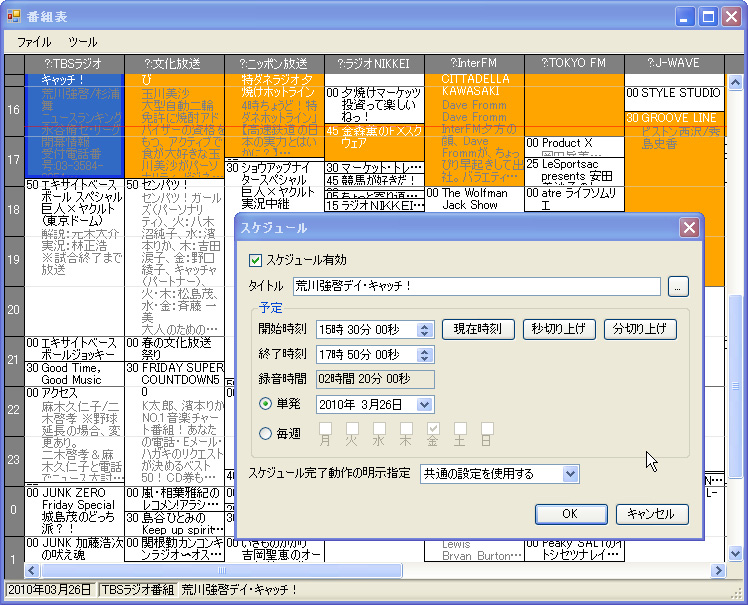Click the 文化放送 column header

coord(174,63)
